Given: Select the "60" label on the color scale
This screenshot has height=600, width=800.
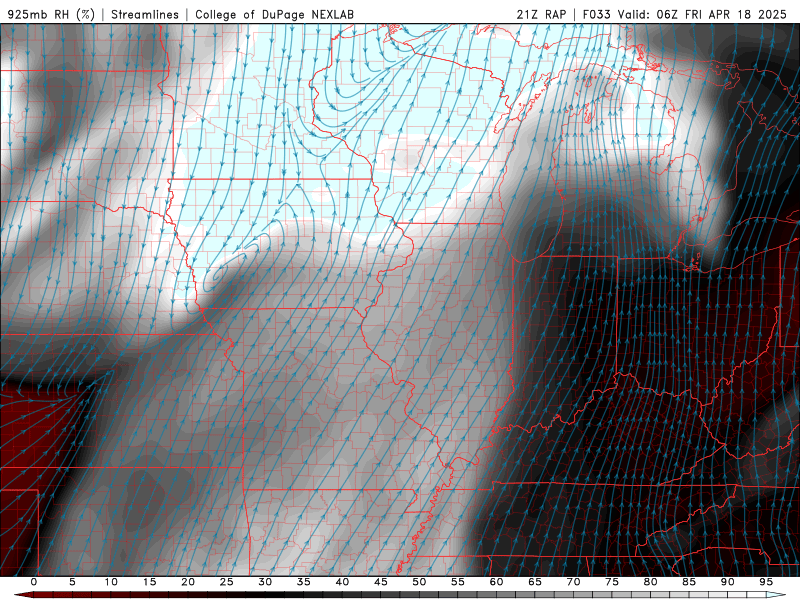Looking at the screenshot, I should pos(496,582).
